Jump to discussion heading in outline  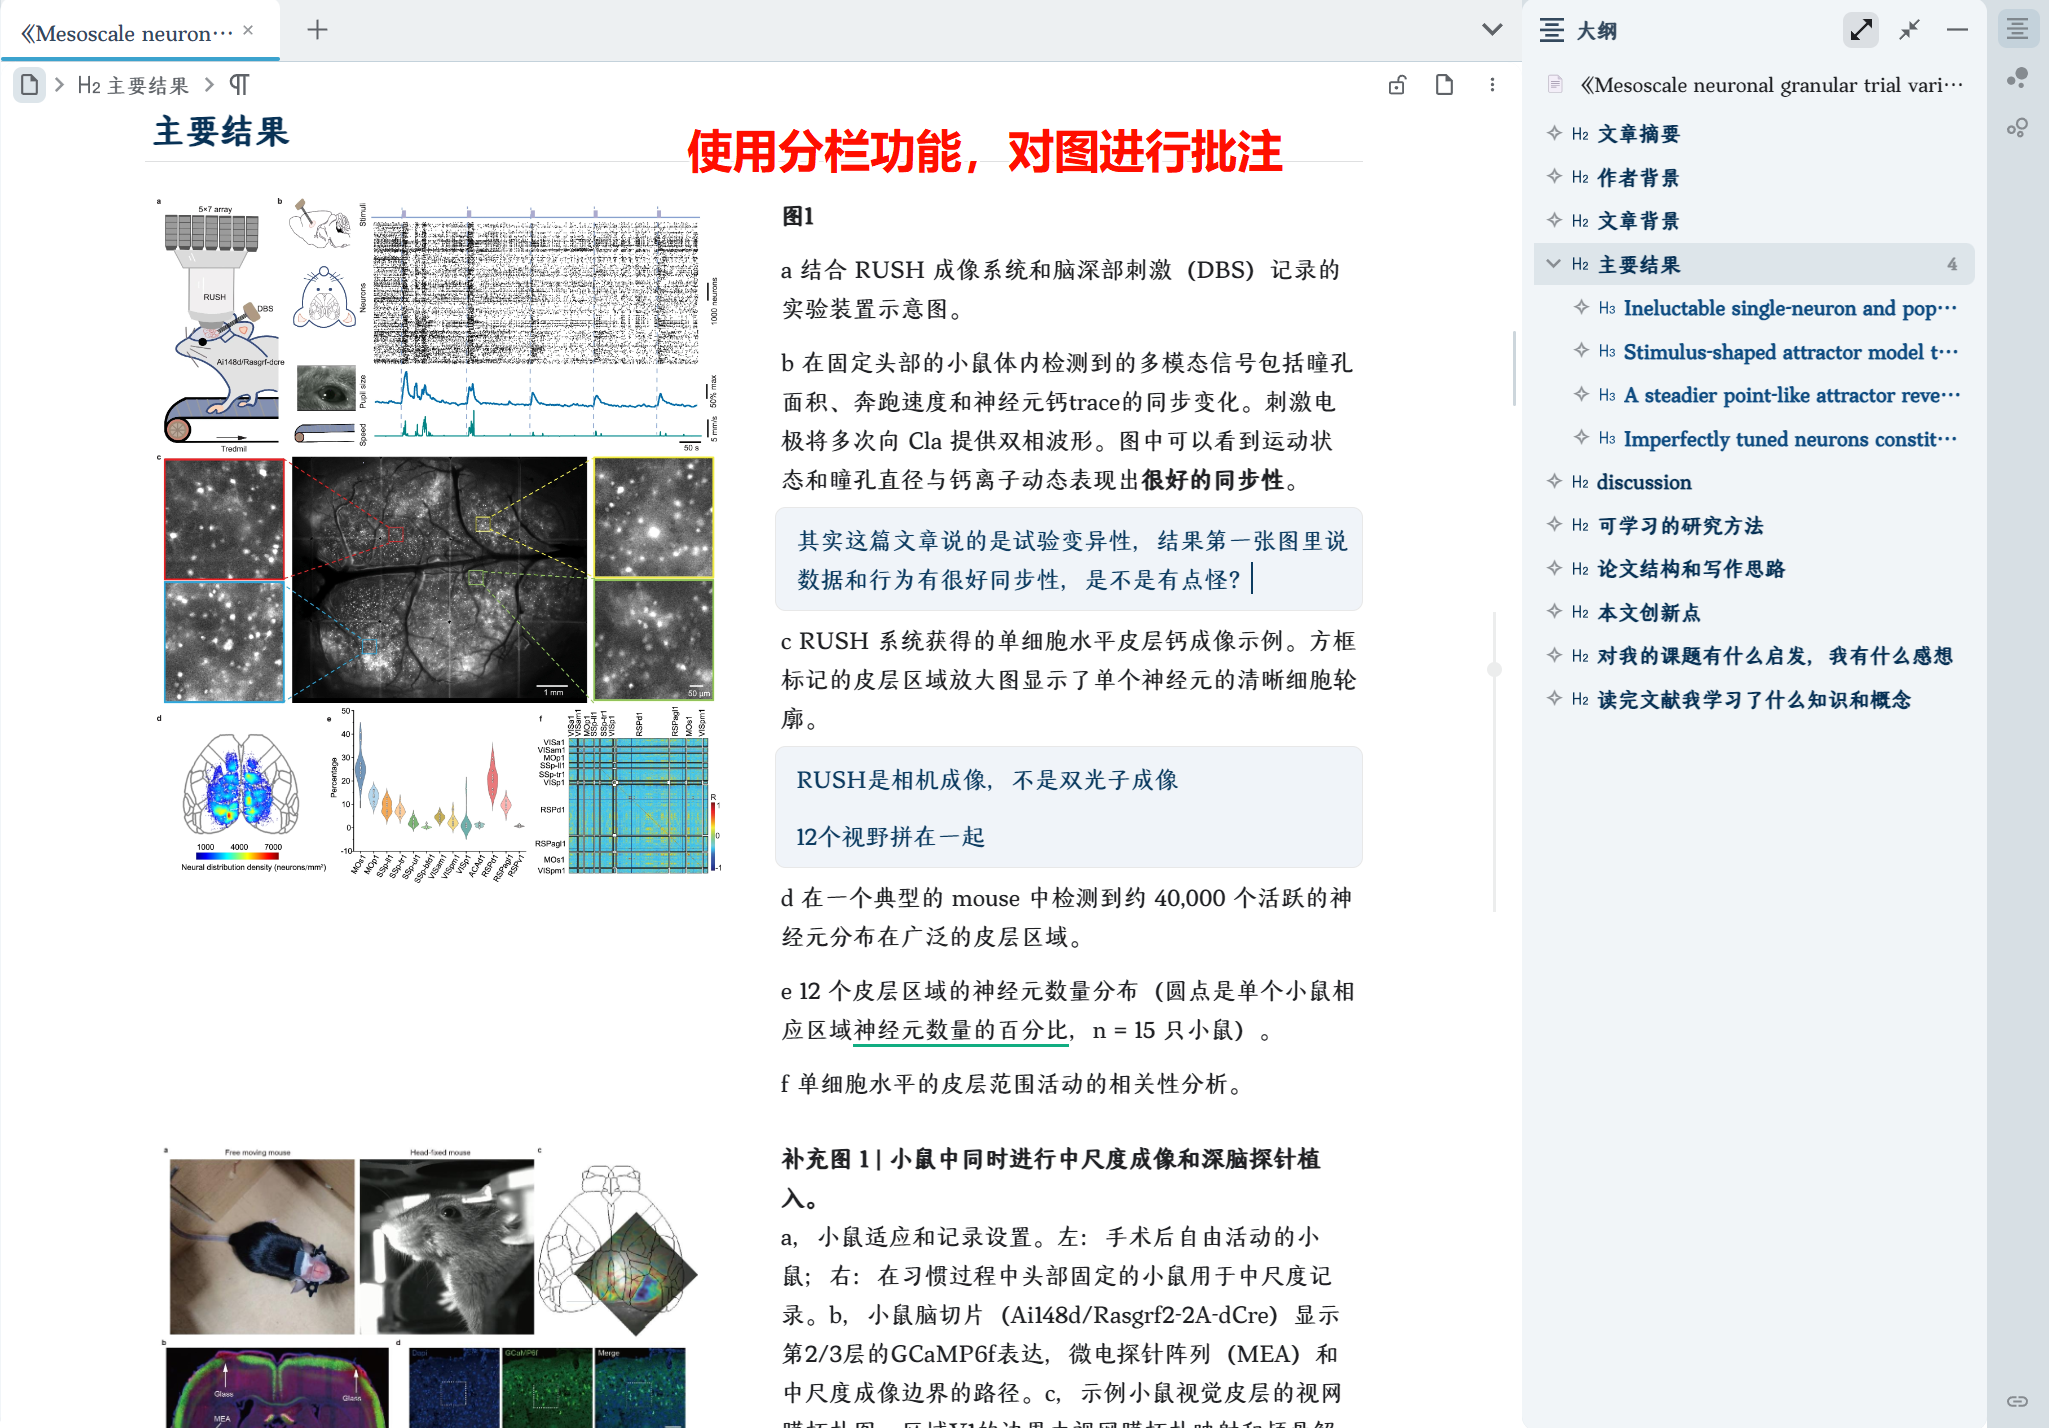pyautogui.click(x=1643, y=482)
